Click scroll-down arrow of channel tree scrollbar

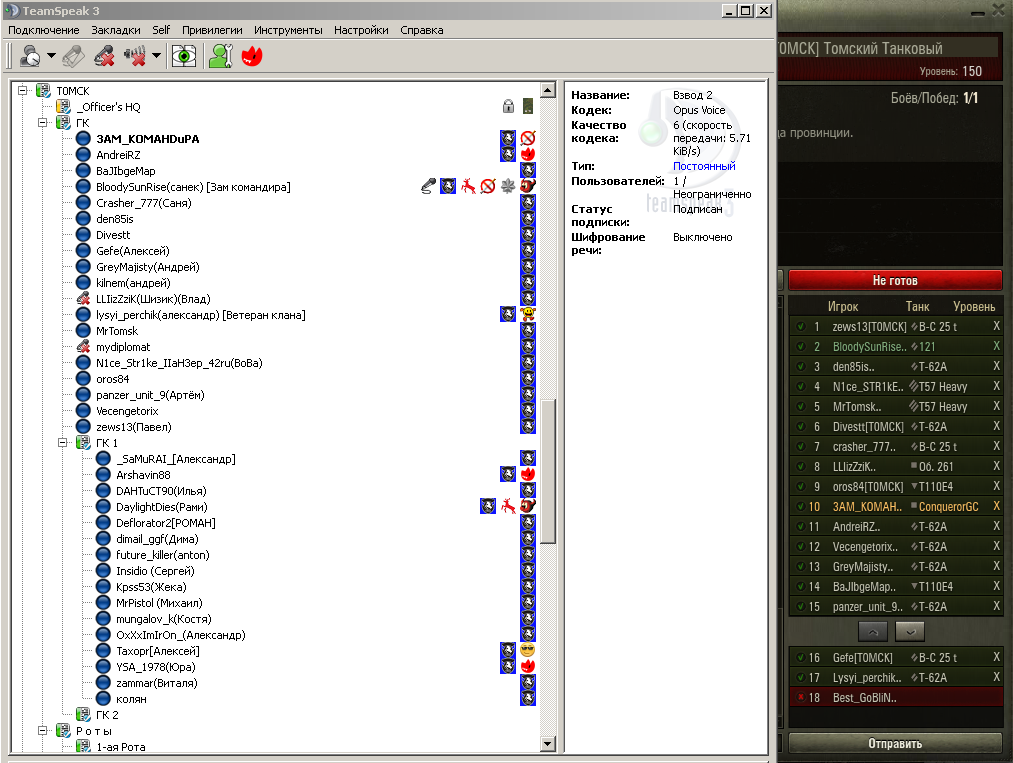(x=548, y=744)
